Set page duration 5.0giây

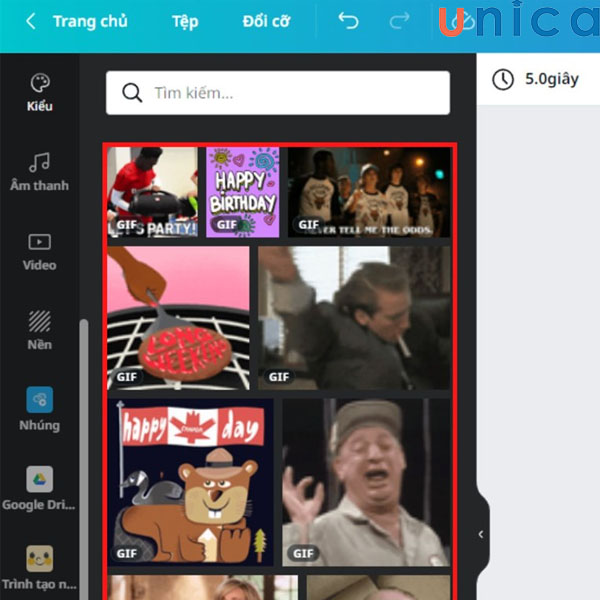552,80
